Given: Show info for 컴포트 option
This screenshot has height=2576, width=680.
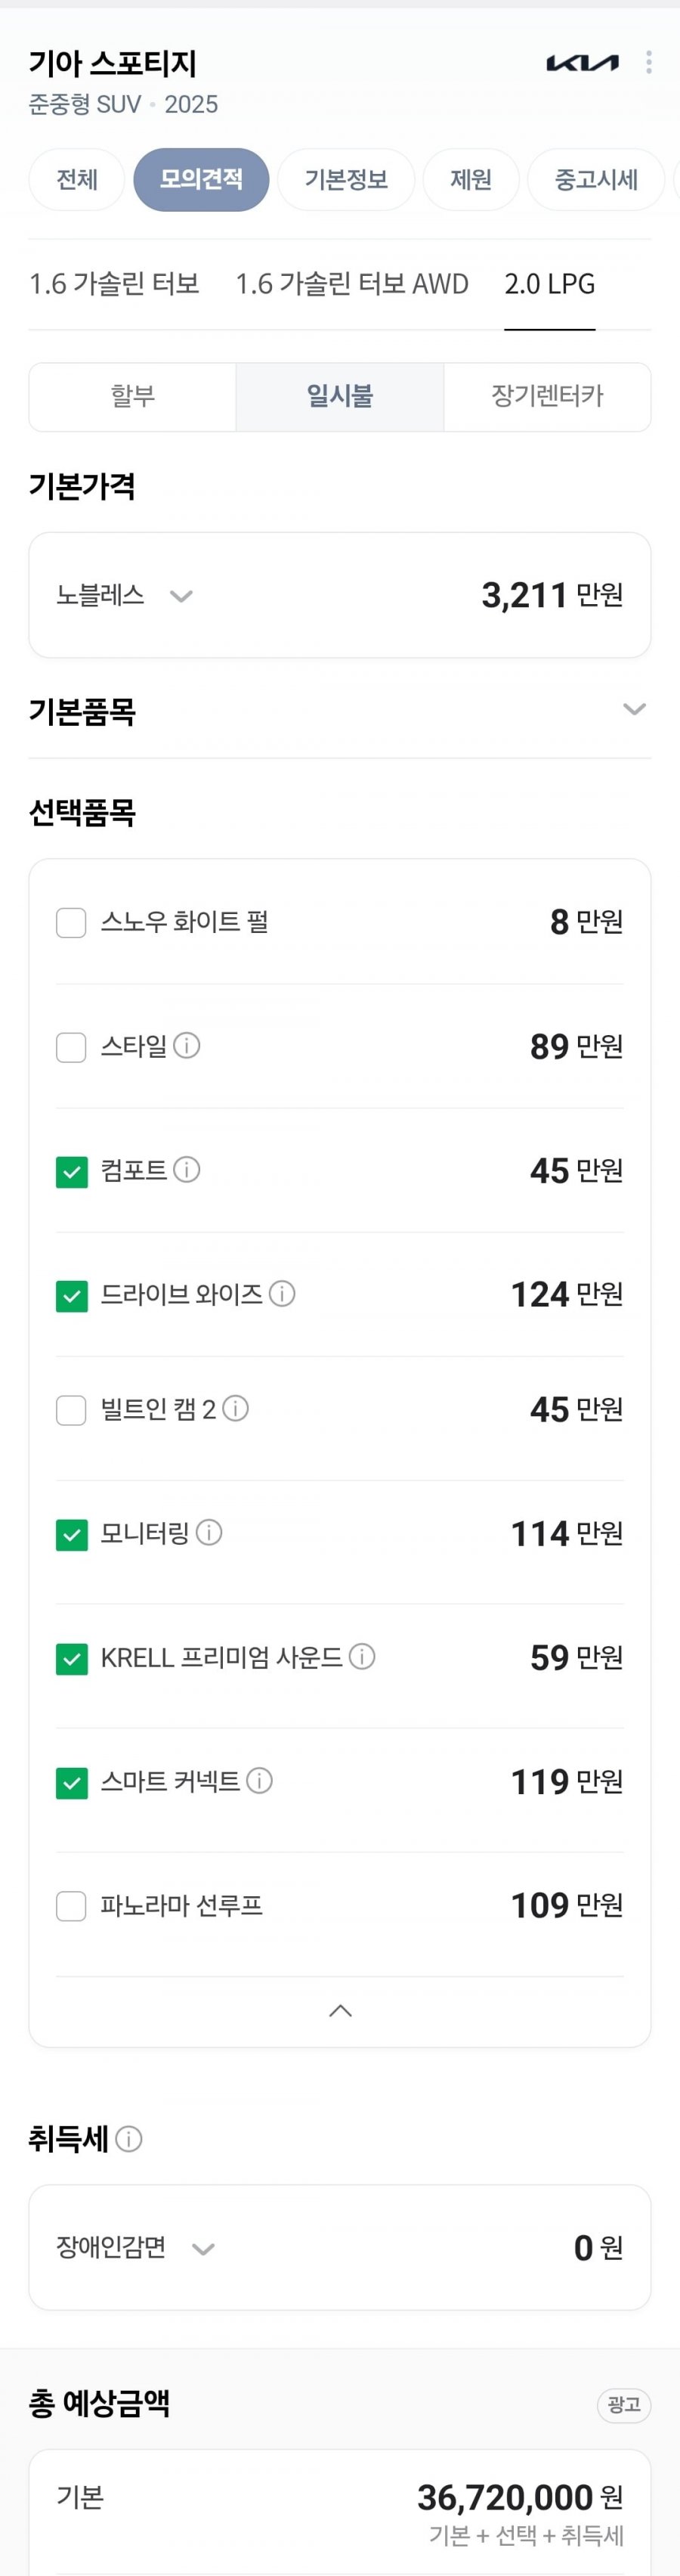Looking at the screenshot, I should (x=187, y=1169).
